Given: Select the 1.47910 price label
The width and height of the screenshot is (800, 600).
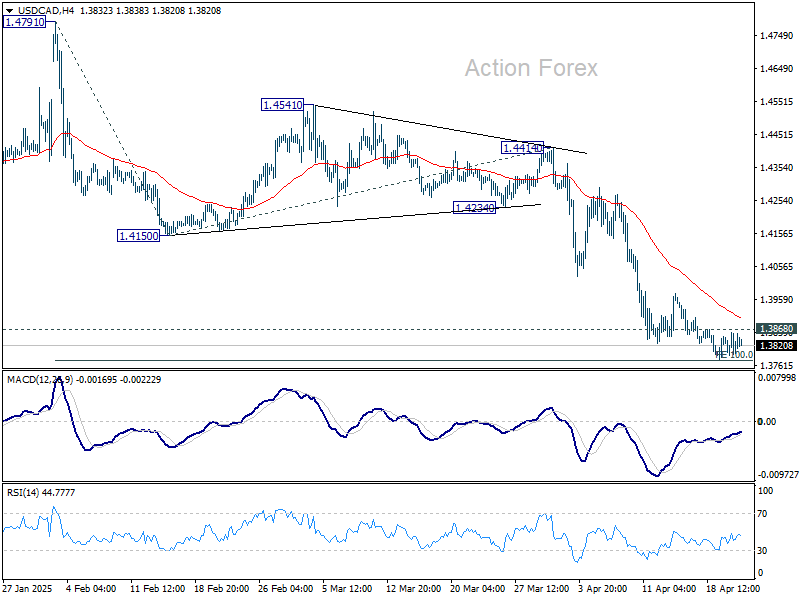Looking at the screenshot, I should pos(24,22).
